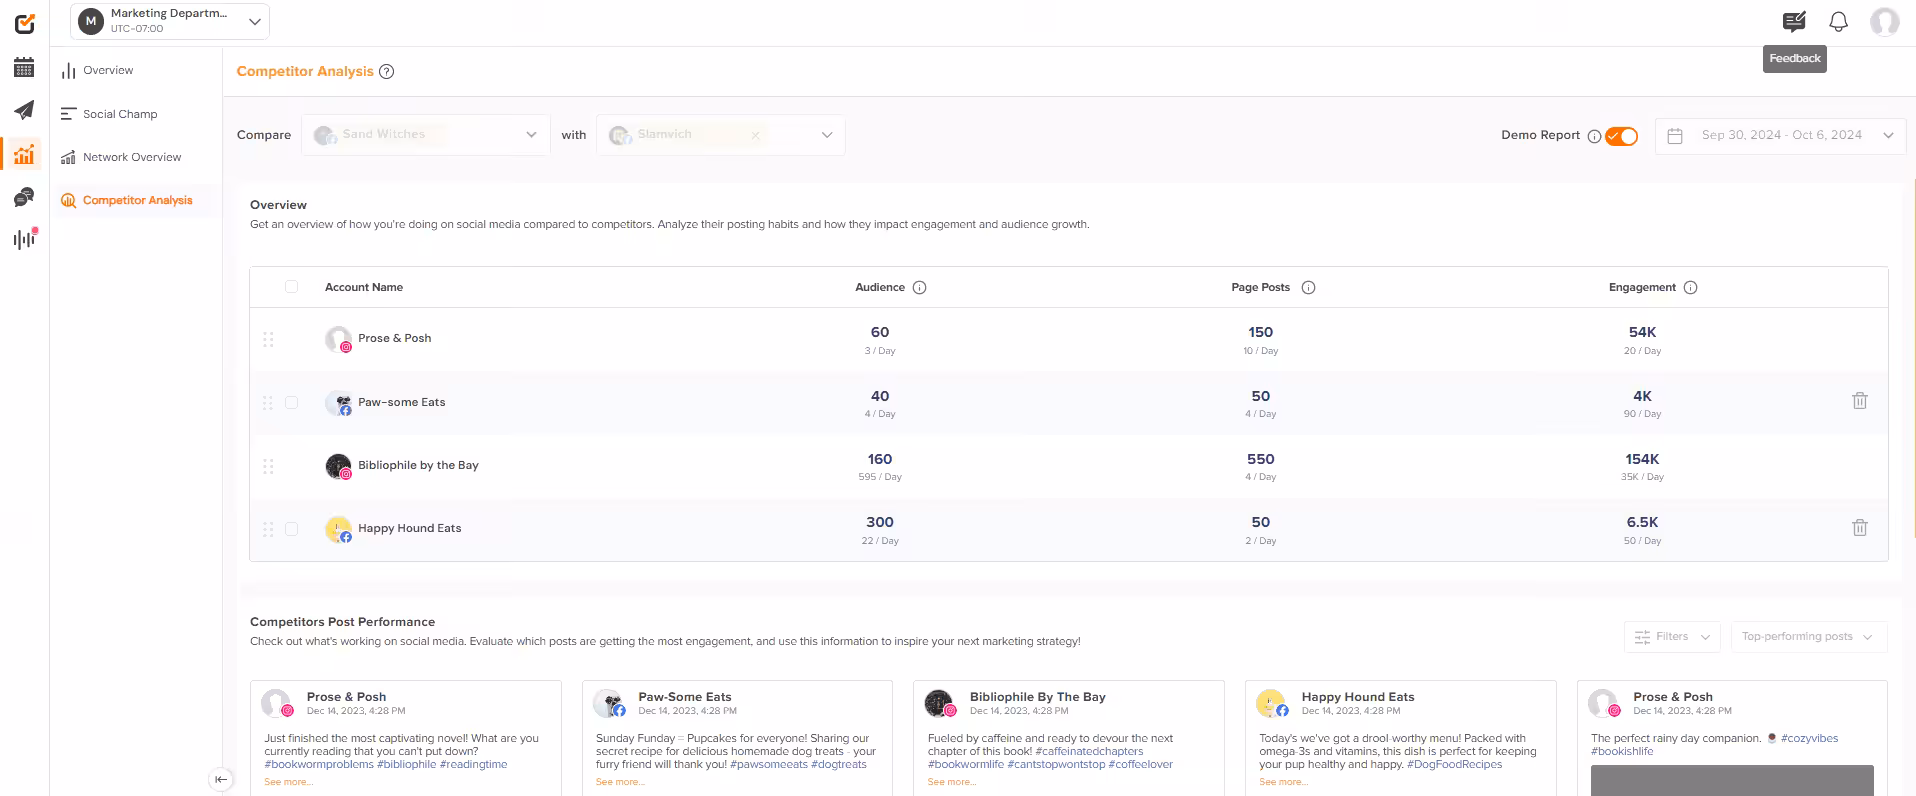The image size is (1916, 796).
Task: Open the Sep 30 - Oct 6 date range picker
Action: pyautogui.click(x=1780, y=135)
